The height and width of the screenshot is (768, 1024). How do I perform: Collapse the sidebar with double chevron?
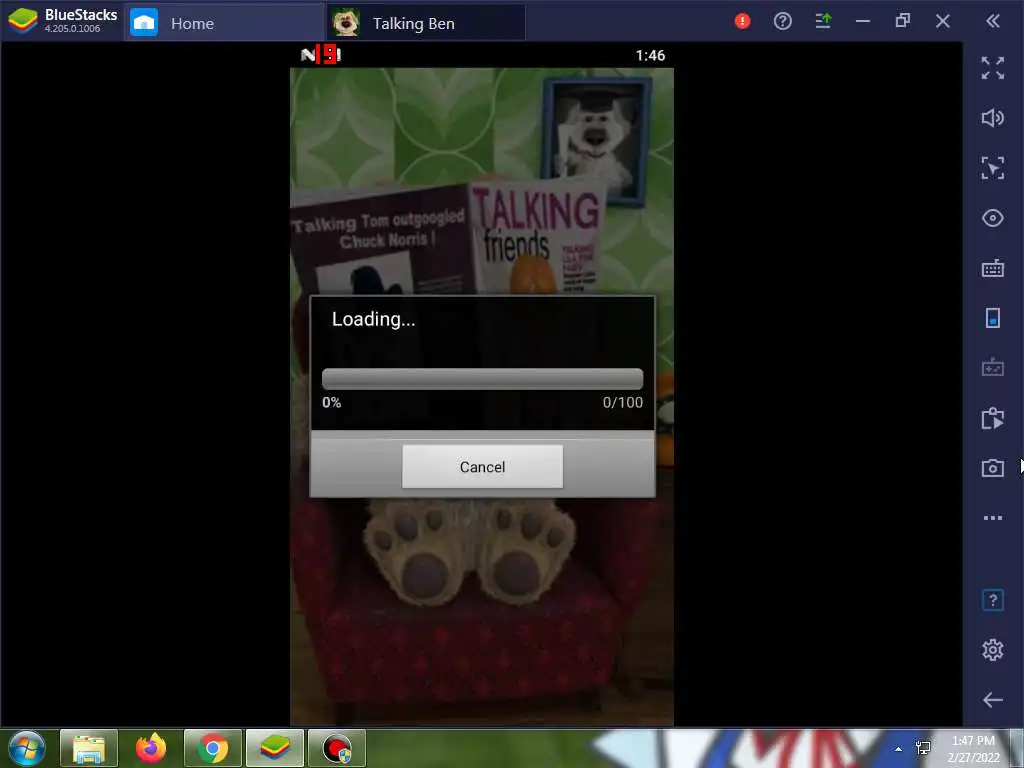993,22
